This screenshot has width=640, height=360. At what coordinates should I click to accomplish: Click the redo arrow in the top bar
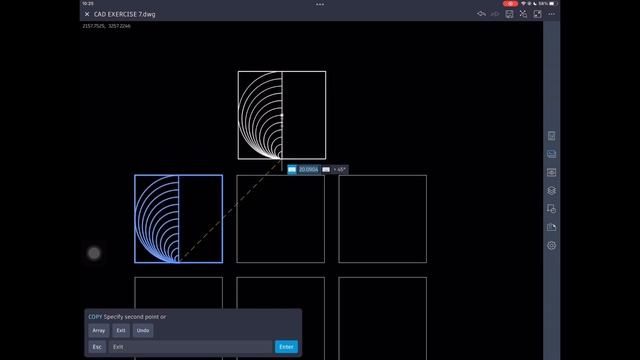click(x=495, y=14)
